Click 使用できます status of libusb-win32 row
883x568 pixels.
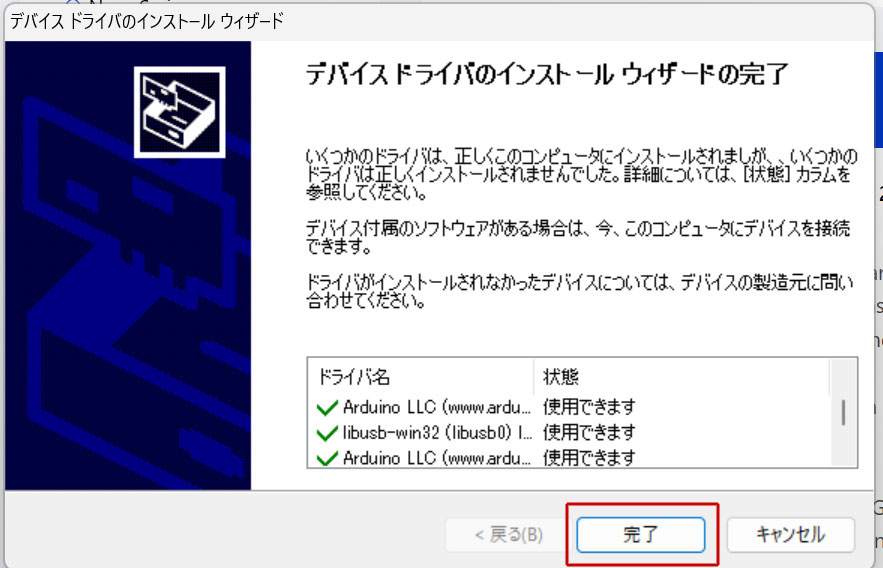tap(589, 433)
